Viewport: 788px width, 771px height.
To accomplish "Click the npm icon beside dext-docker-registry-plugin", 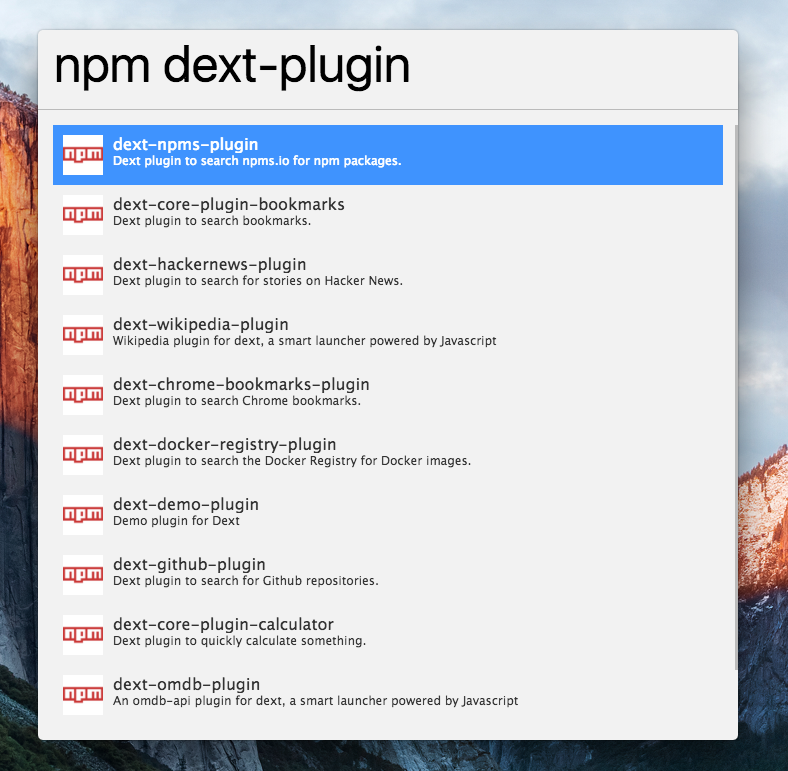I will (83, 454).
